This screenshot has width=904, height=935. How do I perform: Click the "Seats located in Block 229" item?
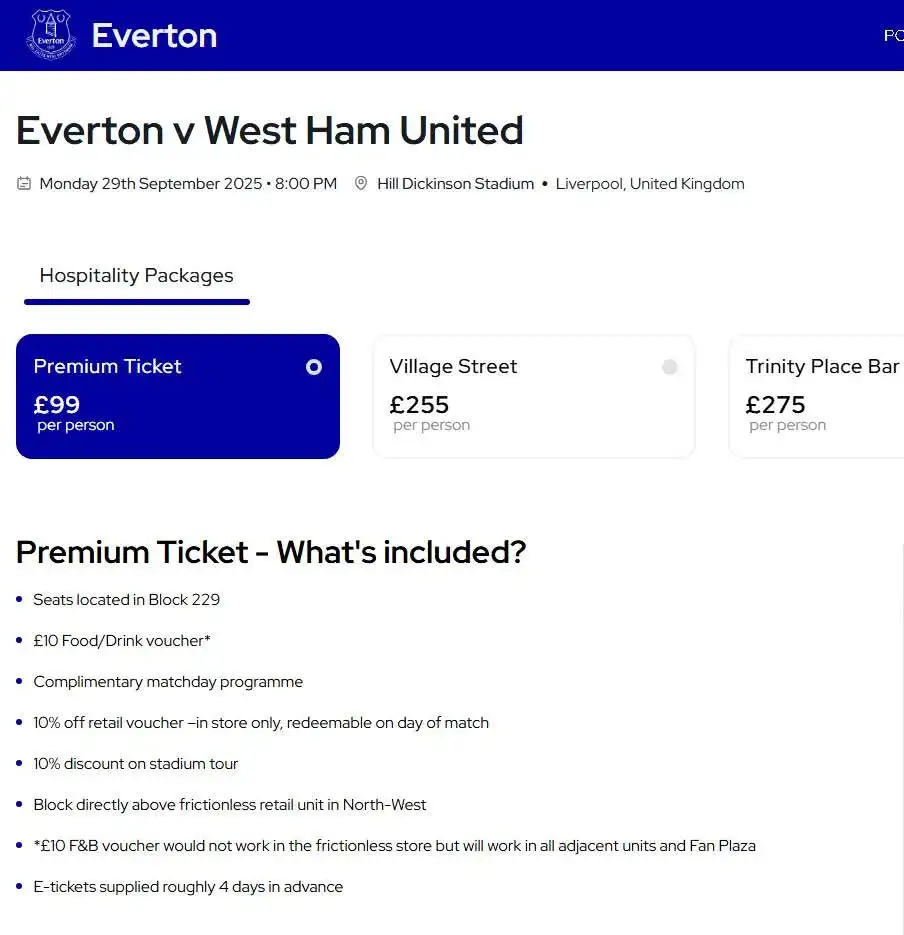126,600
